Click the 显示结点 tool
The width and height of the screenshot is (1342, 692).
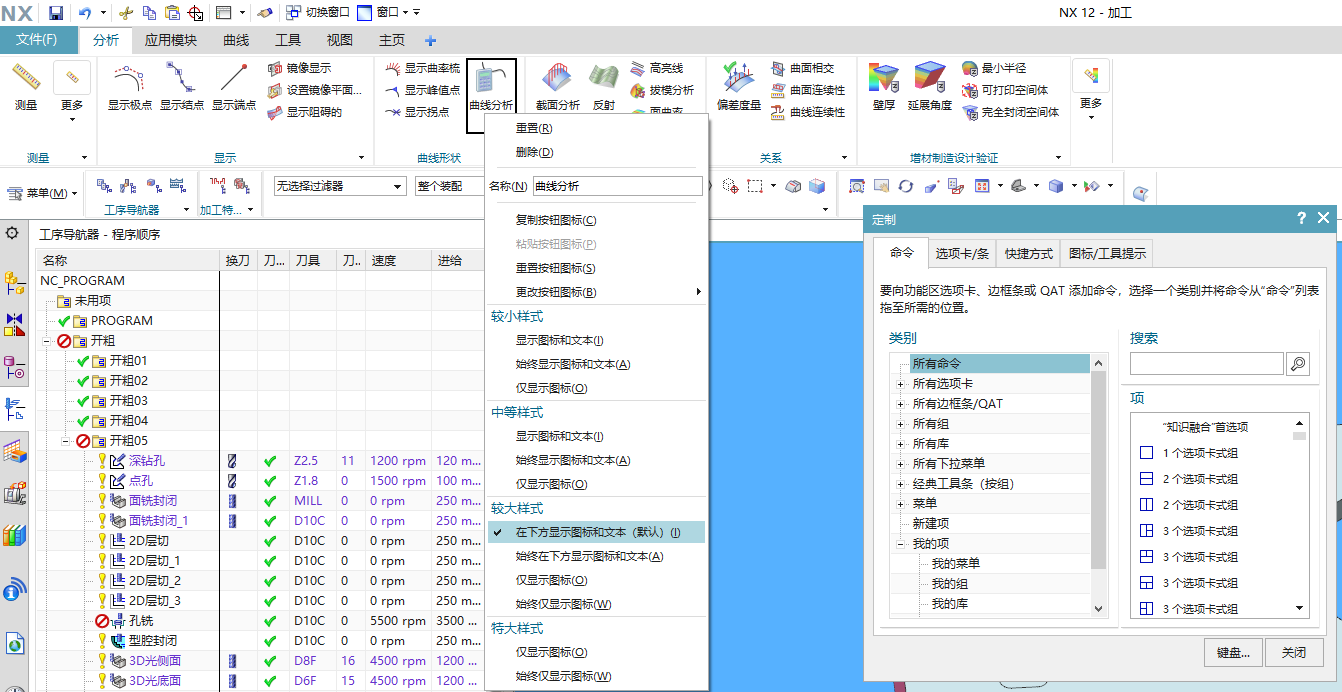[182, 86]
